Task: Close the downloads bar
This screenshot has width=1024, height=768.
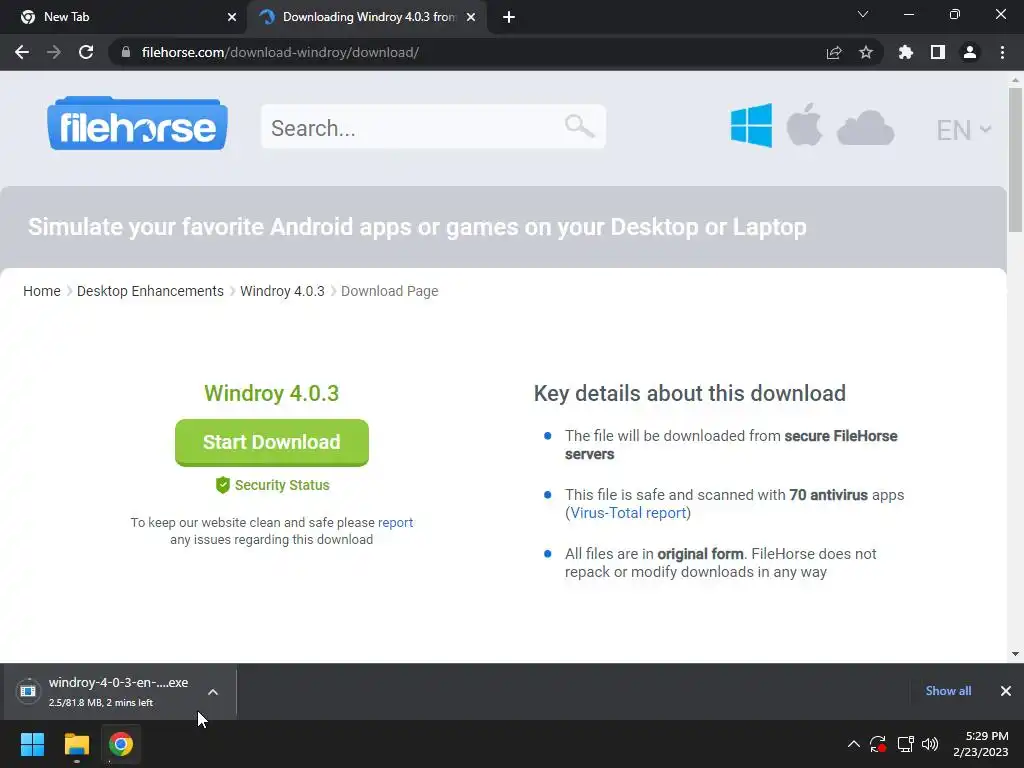Action: pyautogui.click(x=1006, y=691)
